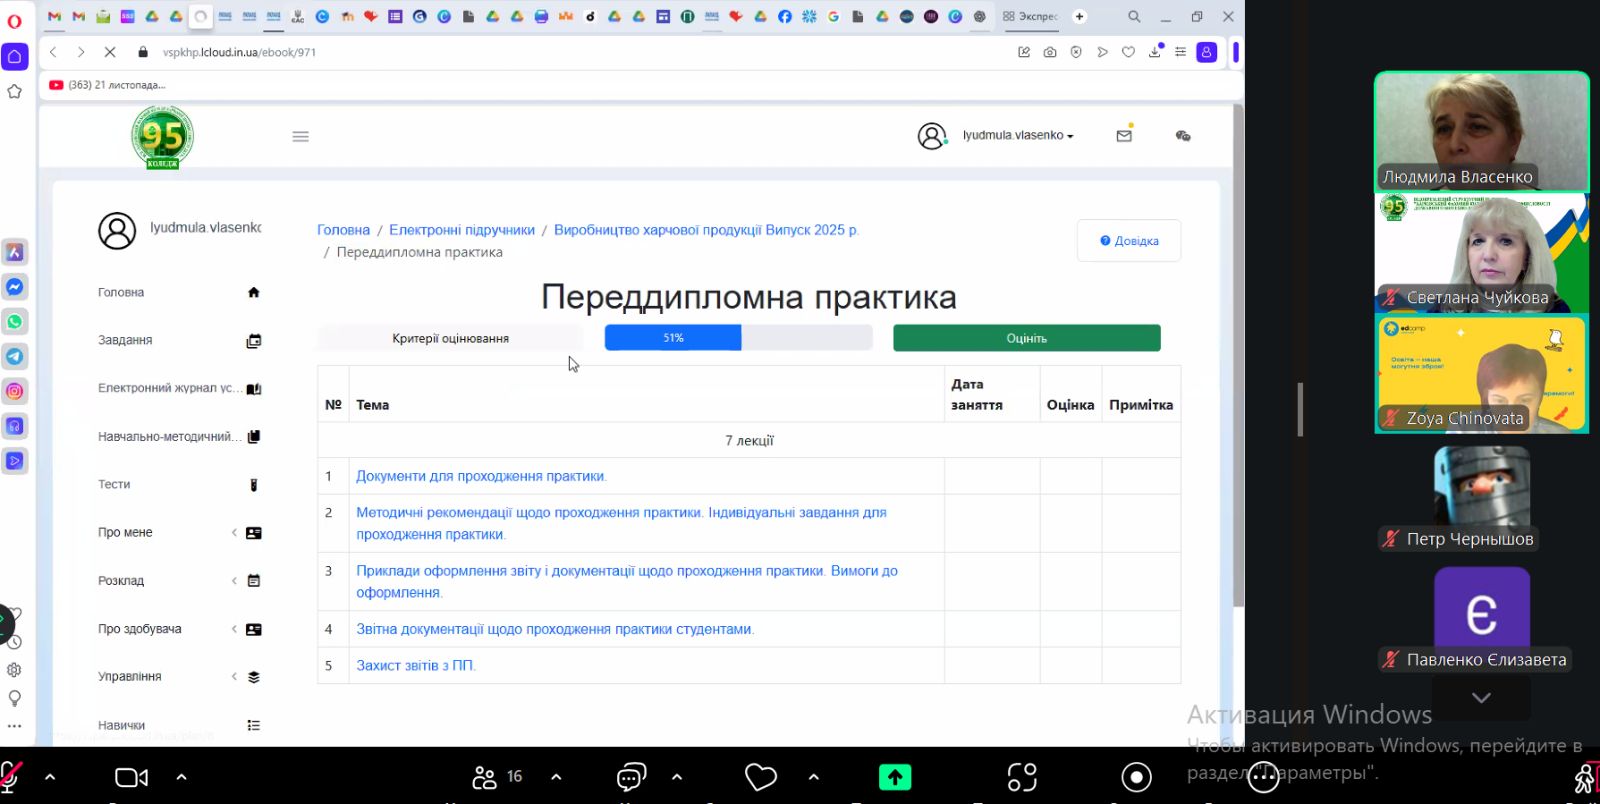This screenshot has height=804, width=1600.
Task: Click the green share screen button
Action: [894, 777]
